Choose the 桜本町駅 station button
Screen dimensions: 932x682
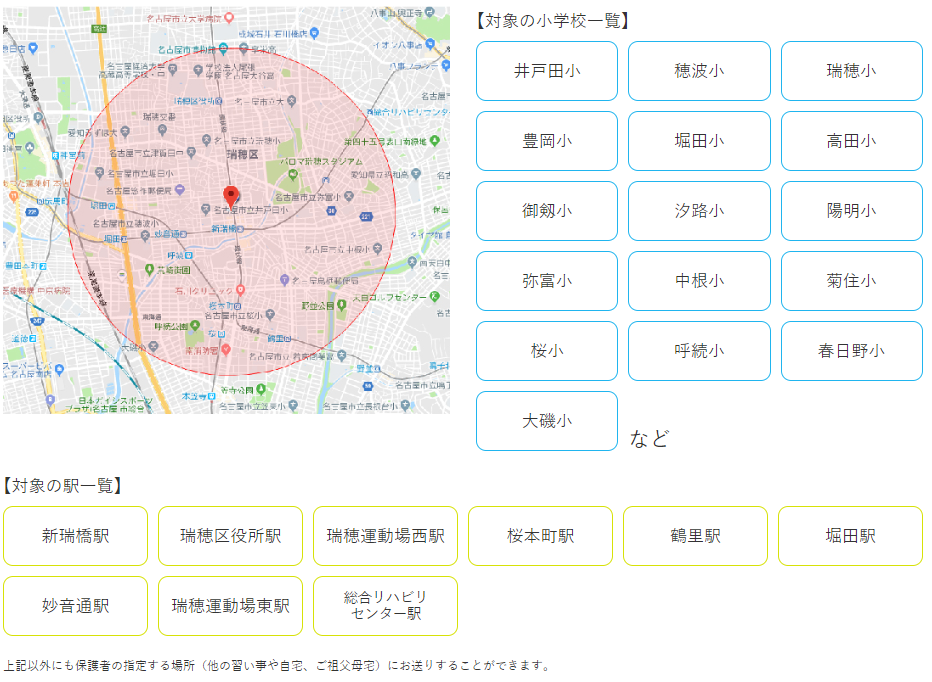540,536
